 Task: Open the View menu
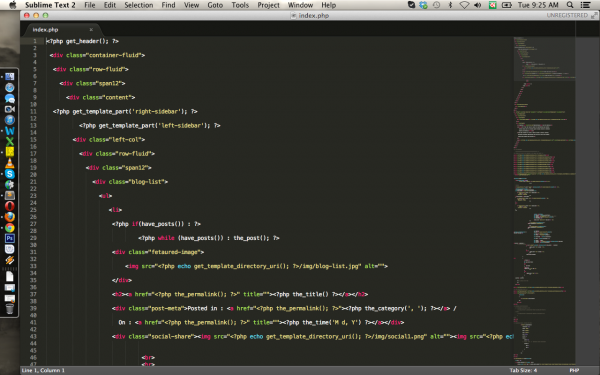pyautogui.click(x=191, y=5)
